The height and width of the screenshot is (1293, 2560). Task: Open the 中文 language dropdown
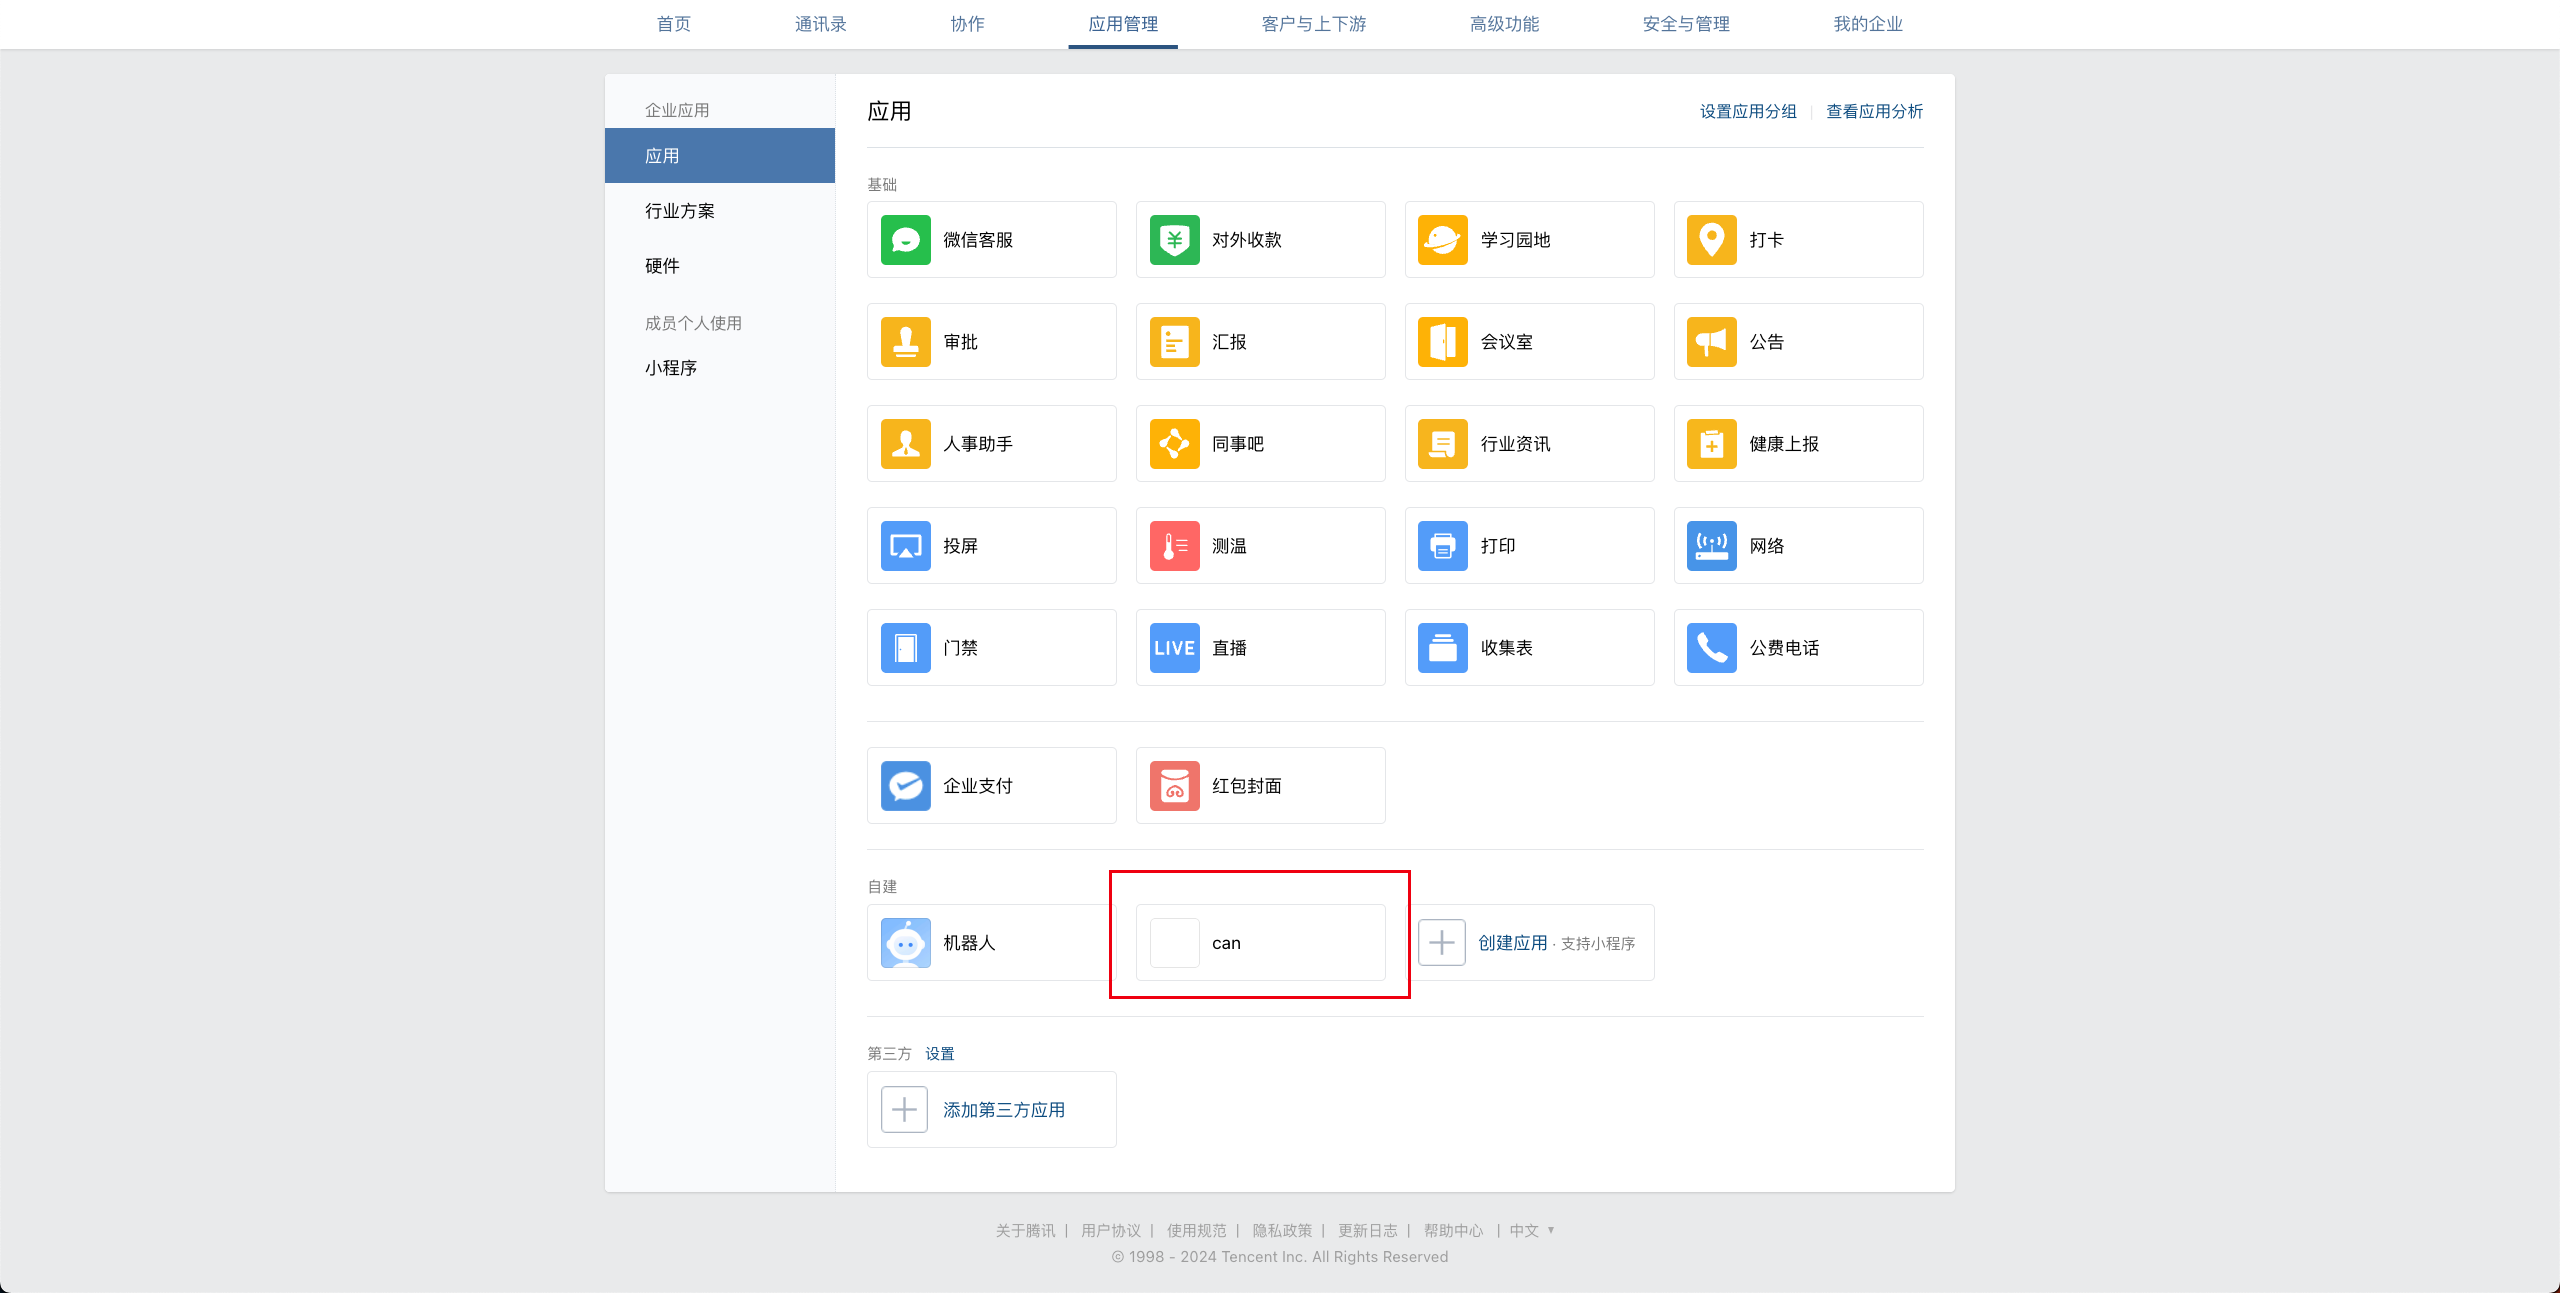(x=1531, y=1230)
